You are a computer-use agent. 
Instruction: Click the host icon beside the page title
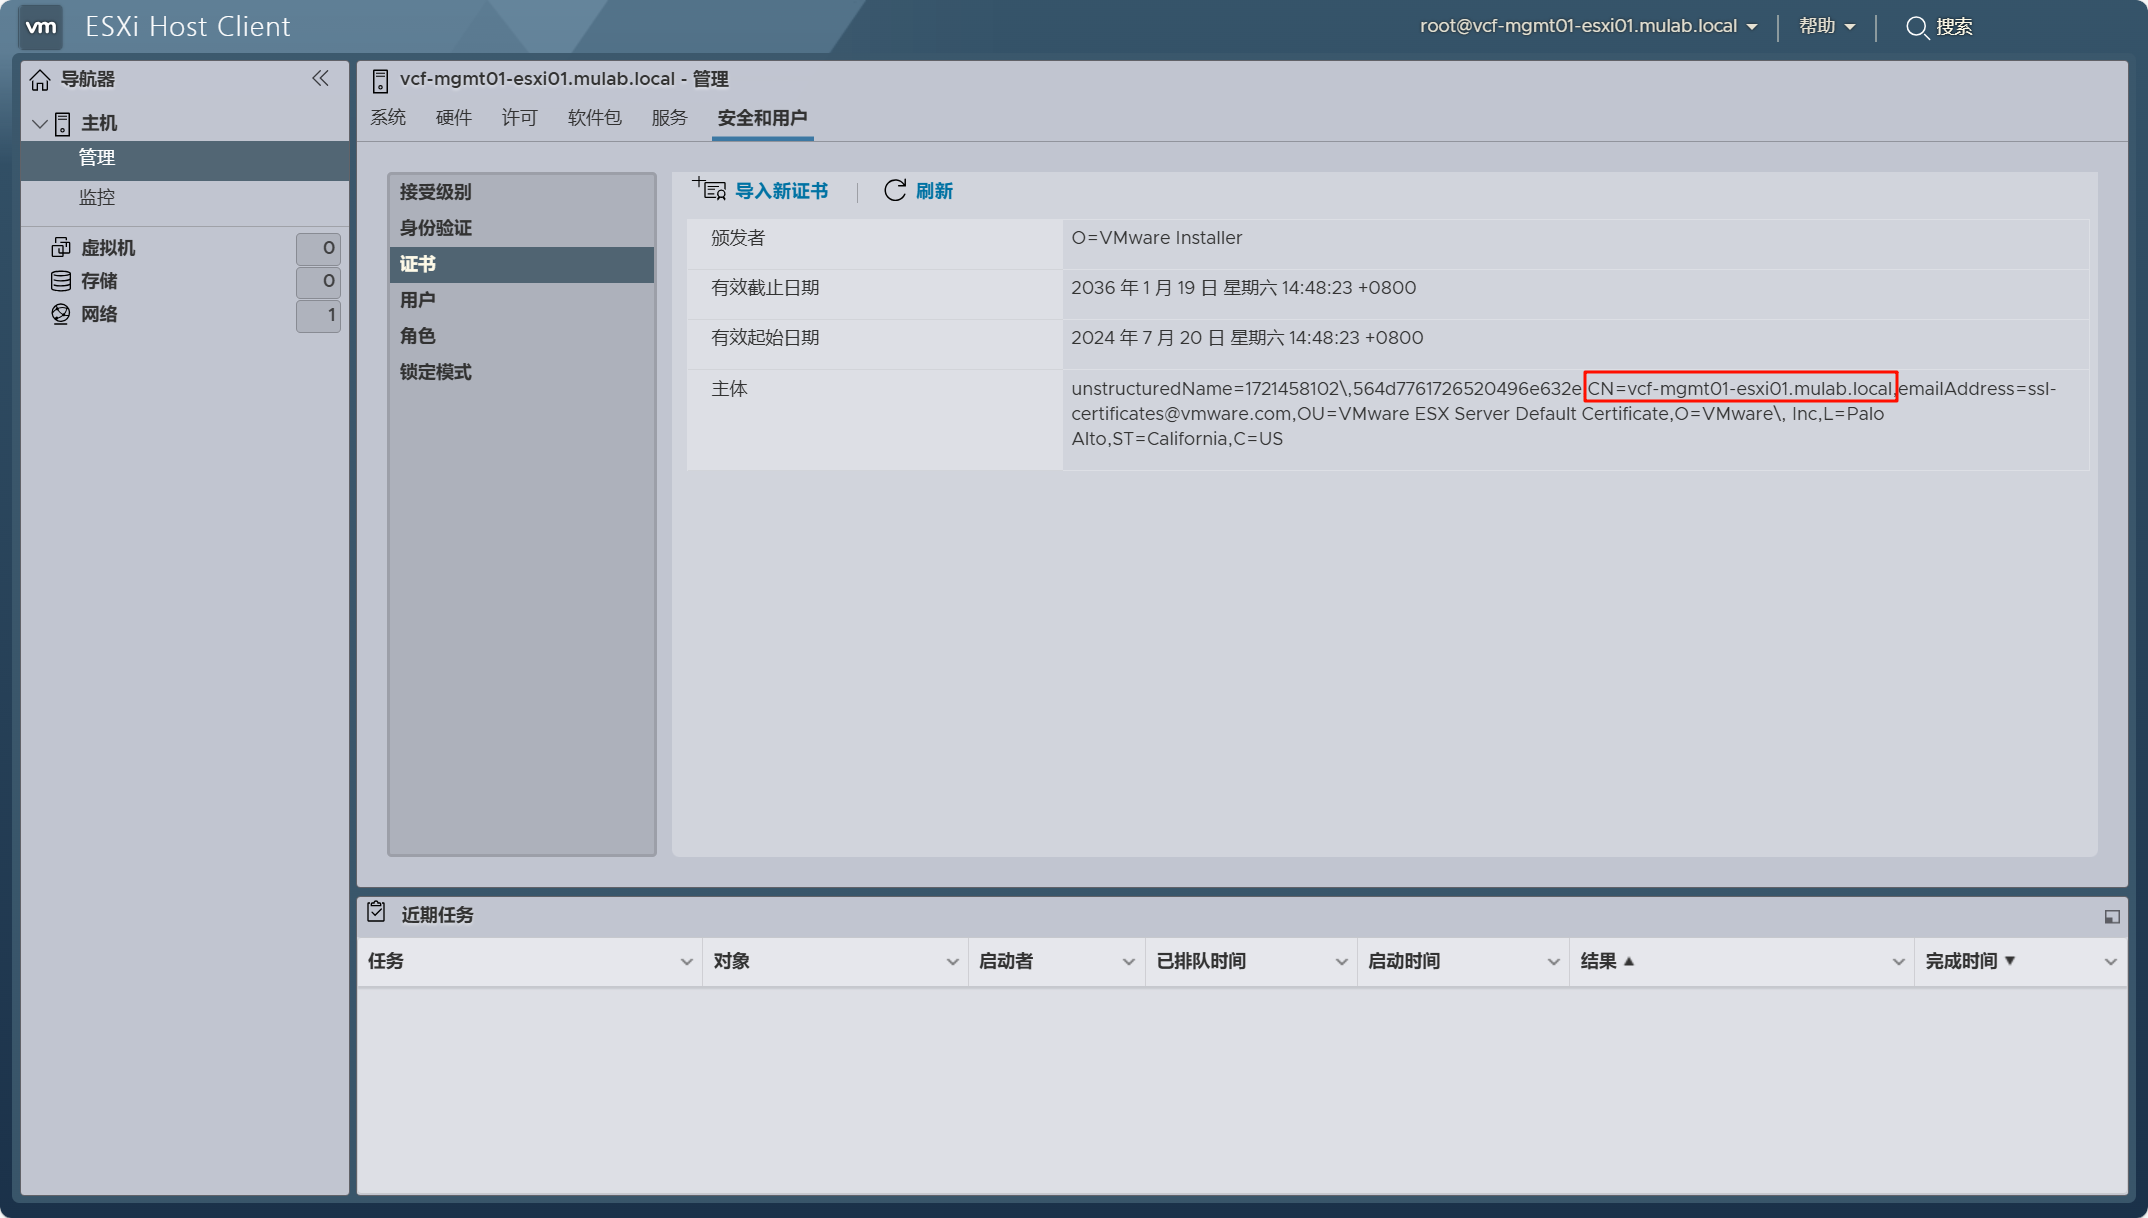380,80
